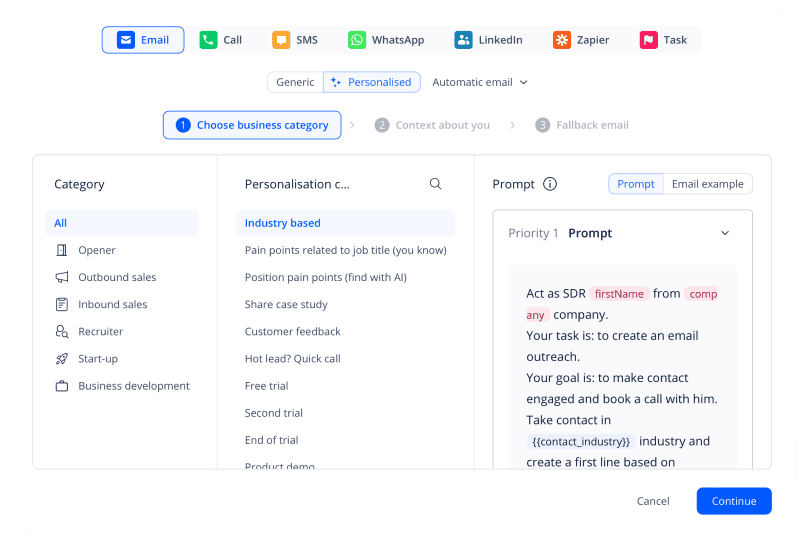Open the Email channel tab
Image resolution: width=808 pixels, height=544 pixels.
(x=143, y=40)
